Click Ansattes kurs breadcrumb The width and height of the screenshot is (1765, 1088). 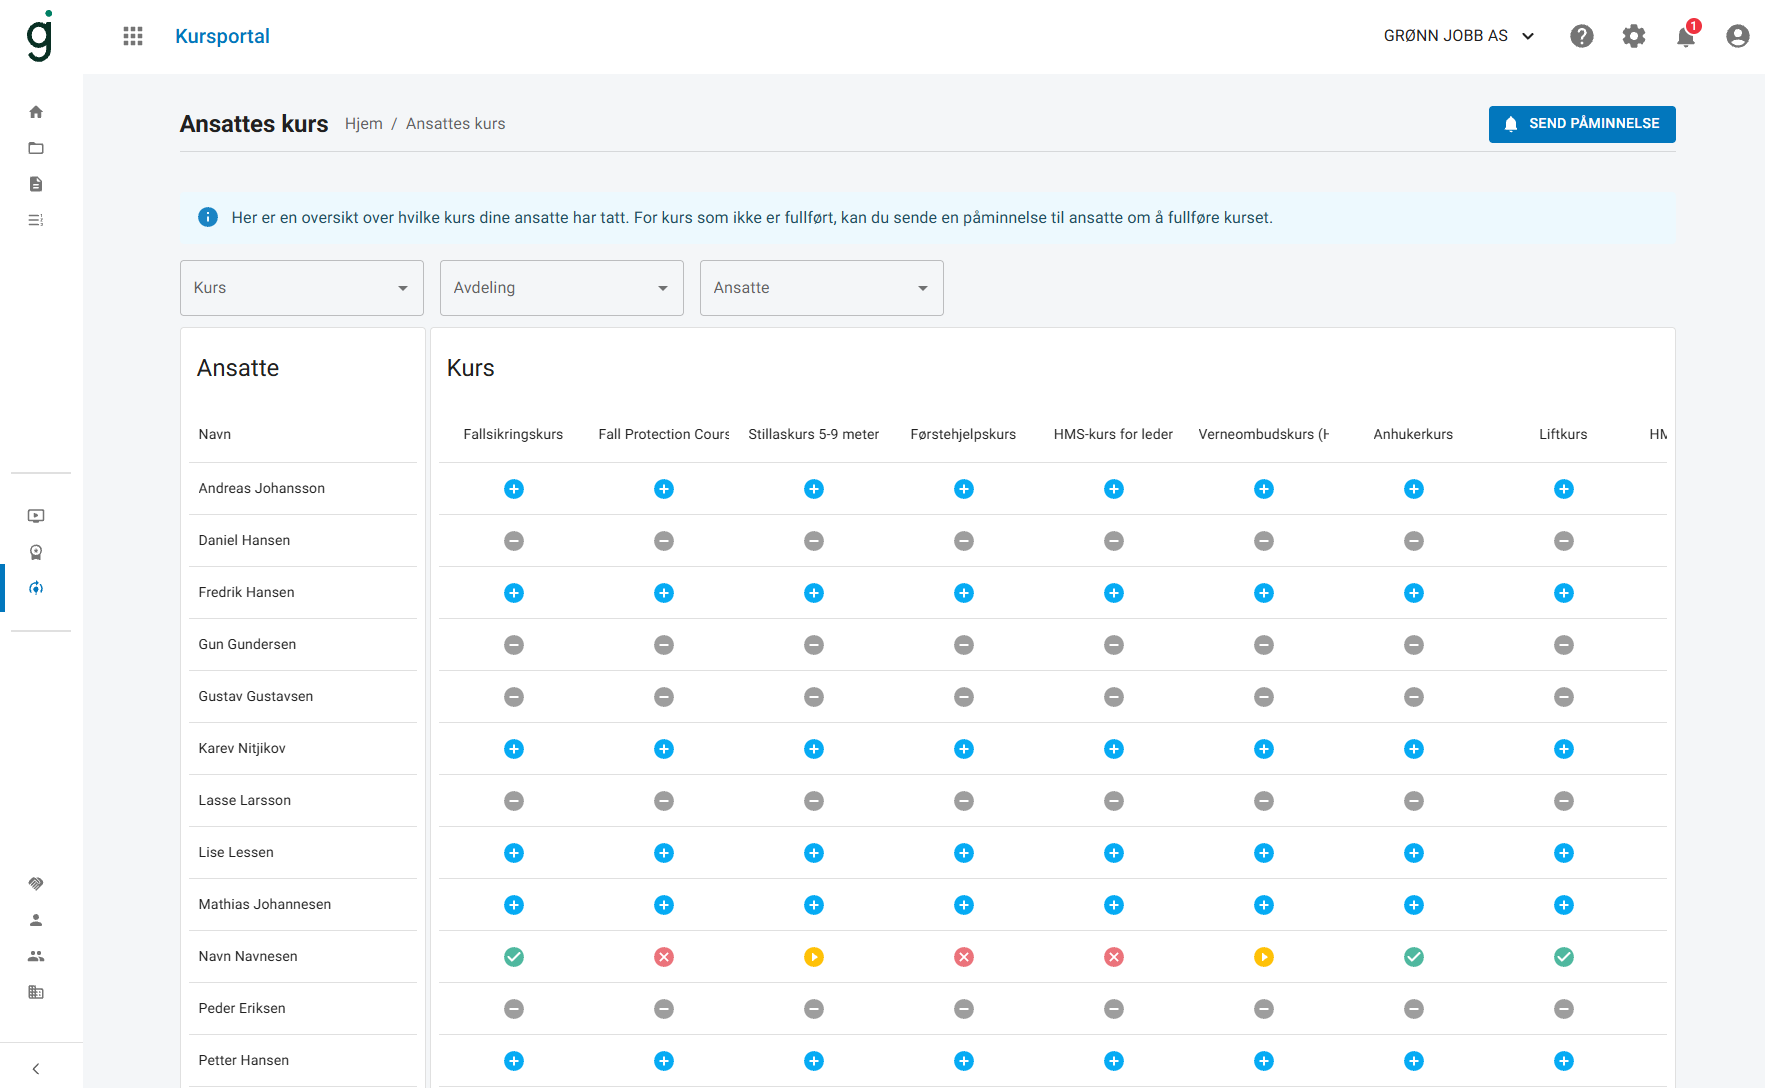pos(455,124)
